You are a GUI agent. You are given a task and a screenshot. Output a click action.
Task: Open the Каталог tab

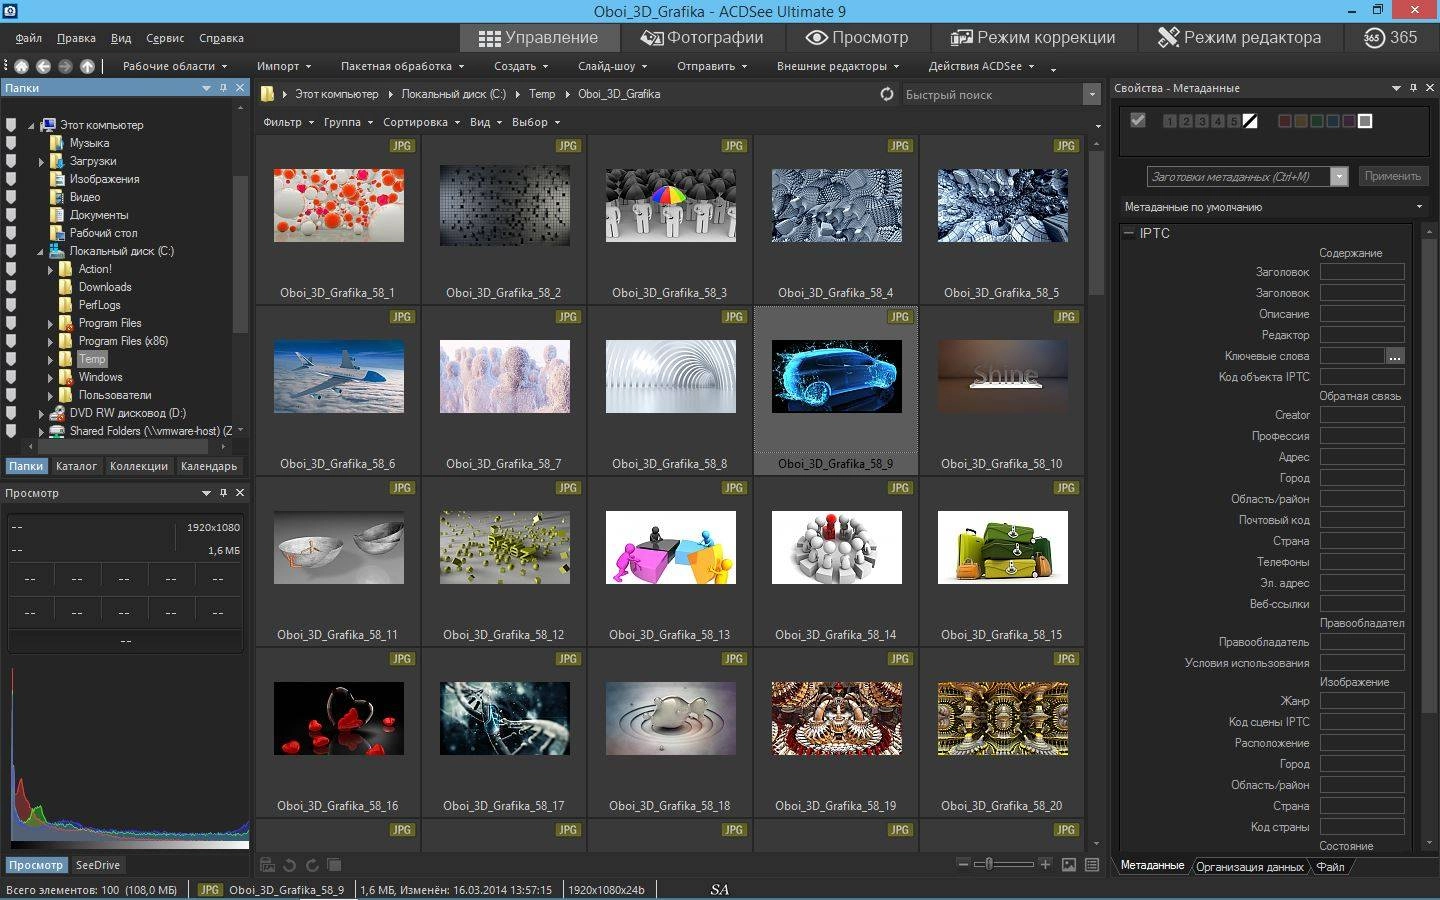(x=76, y=466)
